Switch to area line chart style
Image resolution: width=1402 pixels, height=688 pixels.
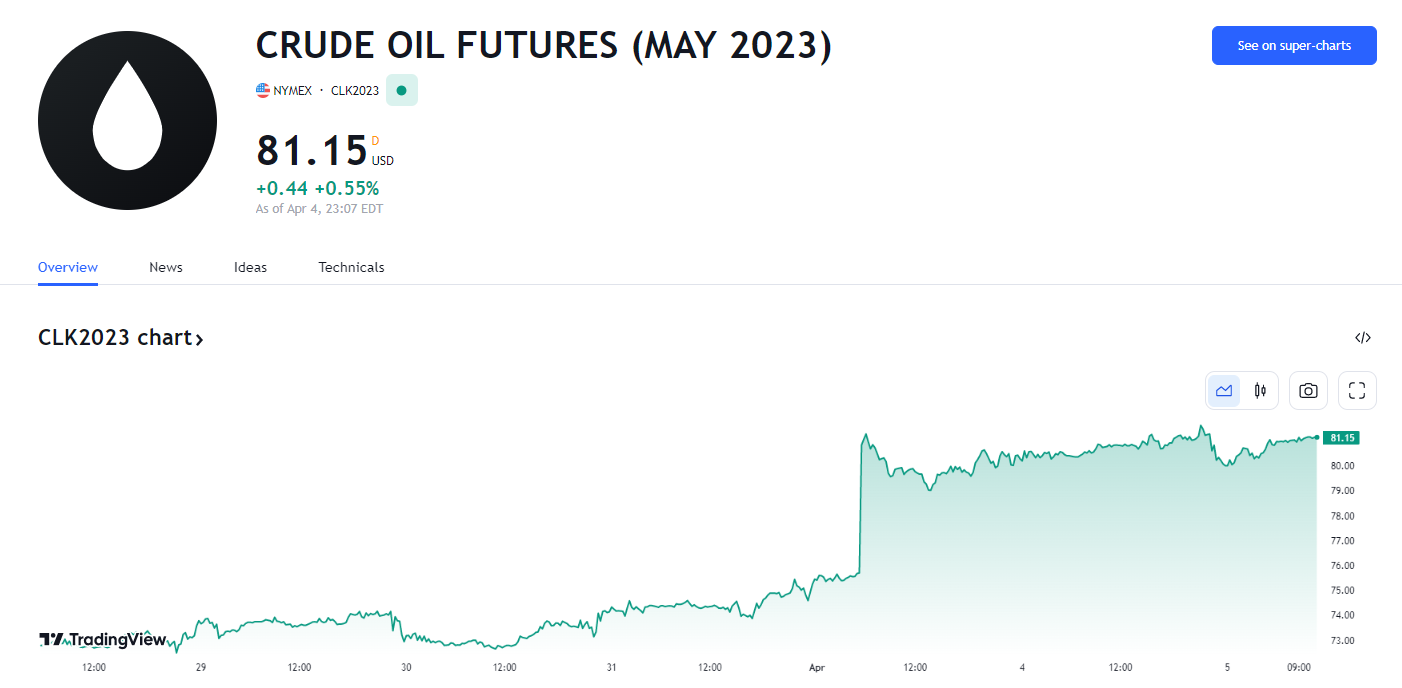(x=1224, y=391)
